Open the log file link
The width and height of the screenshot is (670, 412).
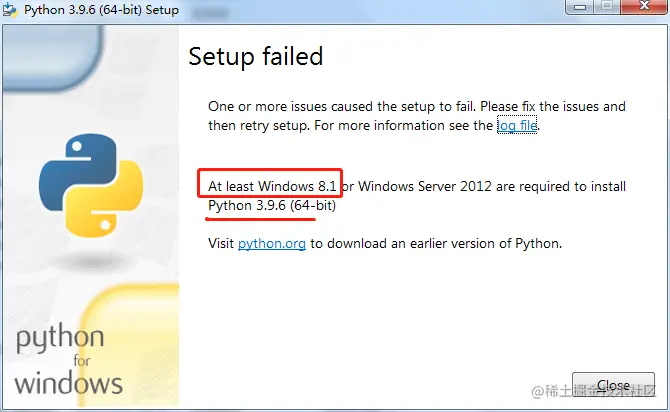tap(517, 125)
